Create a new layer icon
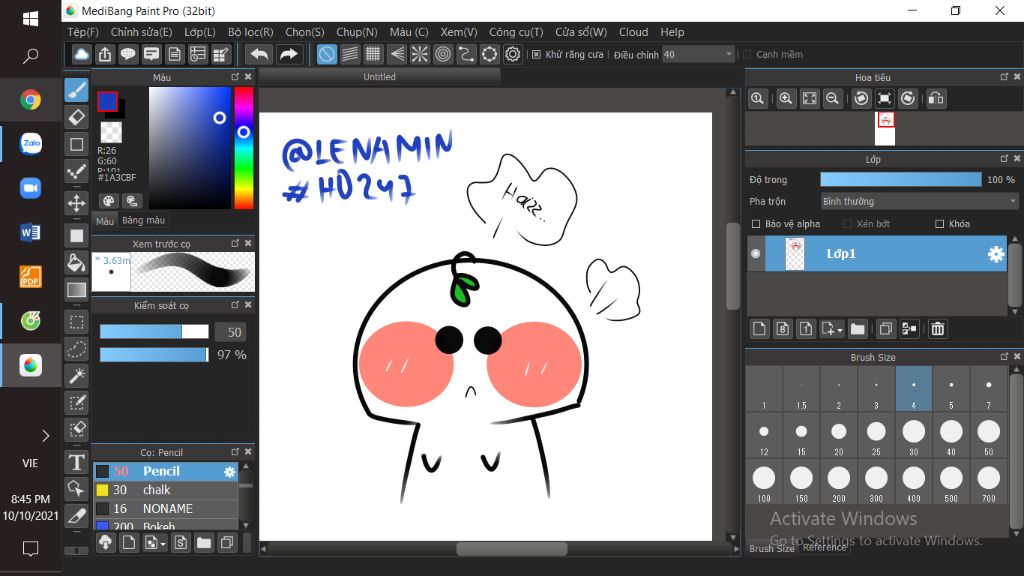Screen dimensions: 1024x576 (x=759, y=328)
